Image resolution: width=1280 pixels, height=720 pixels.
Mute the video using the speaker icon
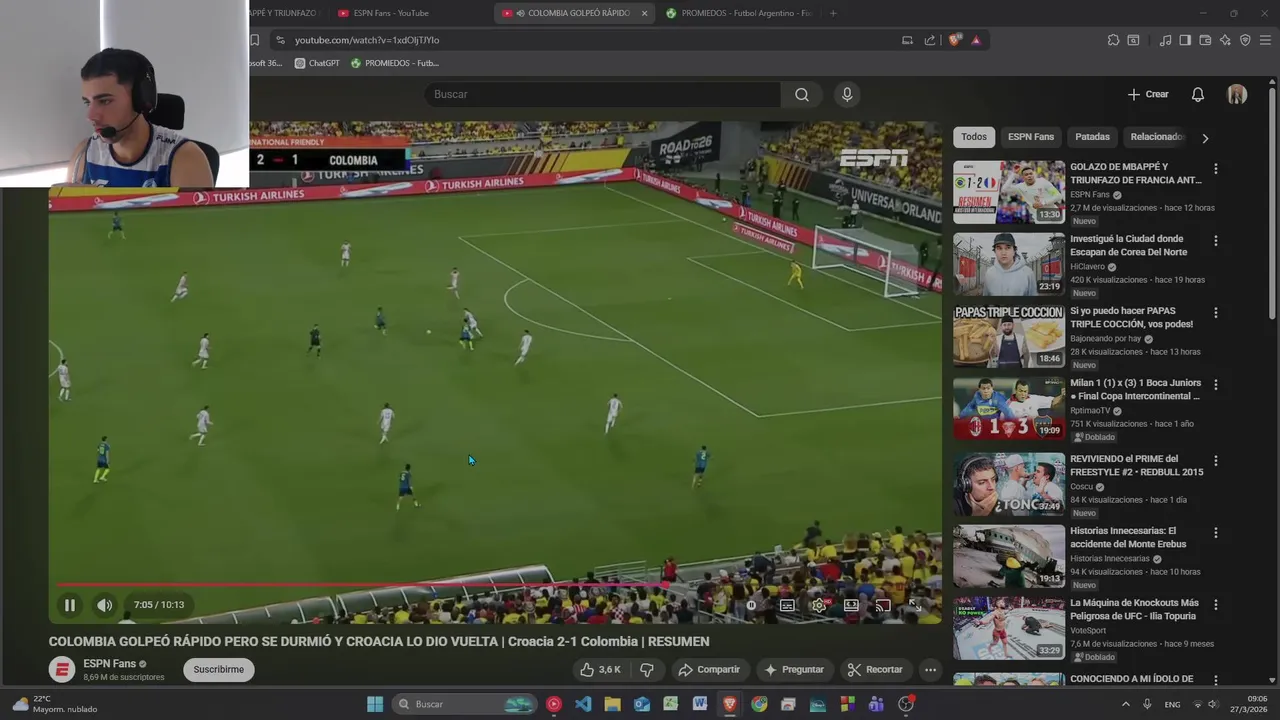[x=104, y=605]
